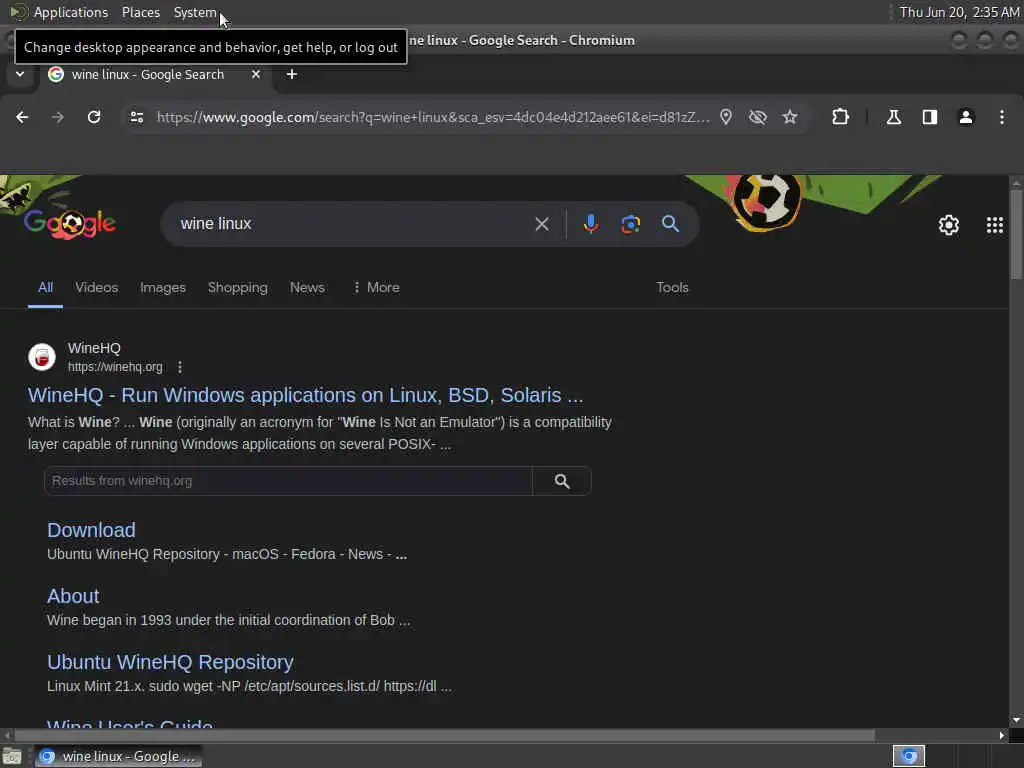Open the profile avatar icon
The width and height of the screenshot is (1024, 768).
pos(966,117)
